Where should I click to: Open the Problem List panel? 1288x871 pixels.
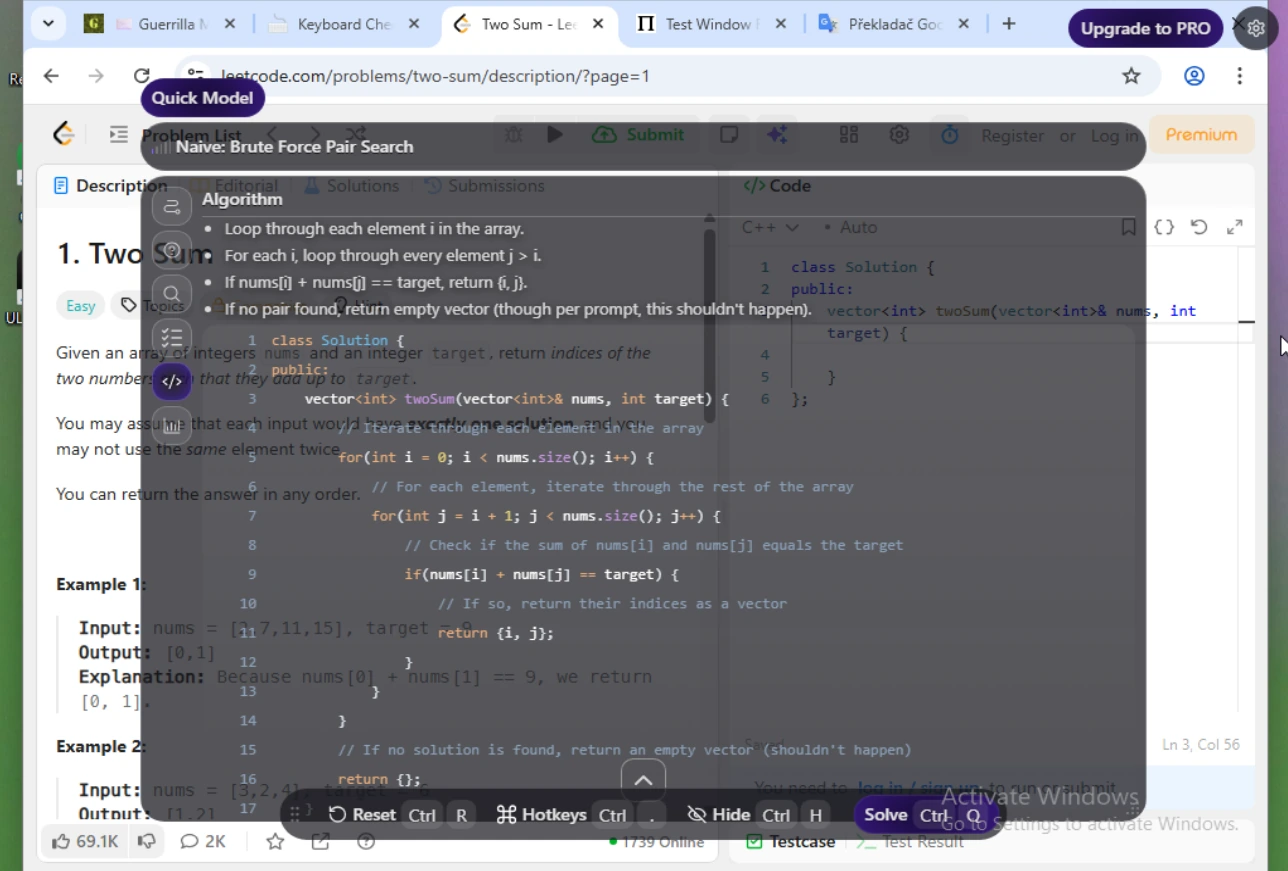176,135
